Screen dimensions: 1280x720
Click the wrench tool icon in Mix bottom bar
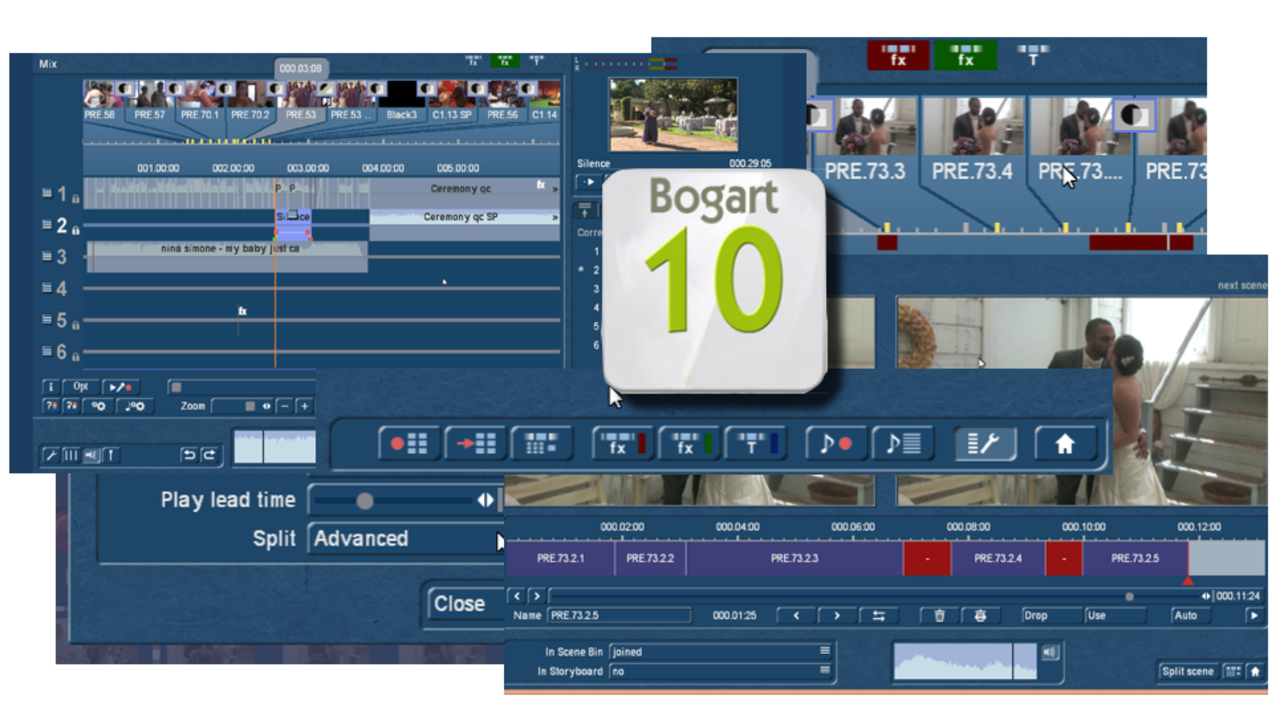50,455
